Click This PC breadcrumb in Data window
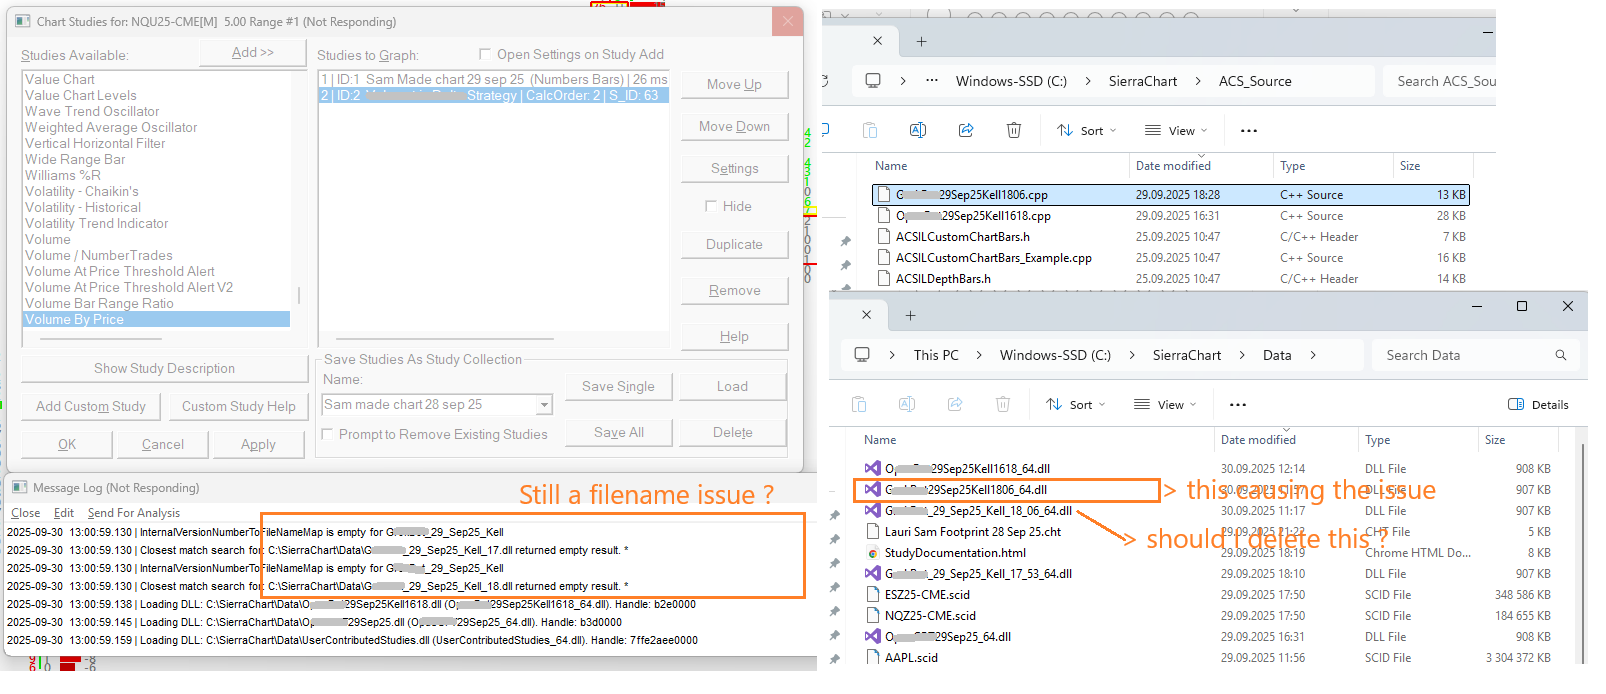 [936, 355]
